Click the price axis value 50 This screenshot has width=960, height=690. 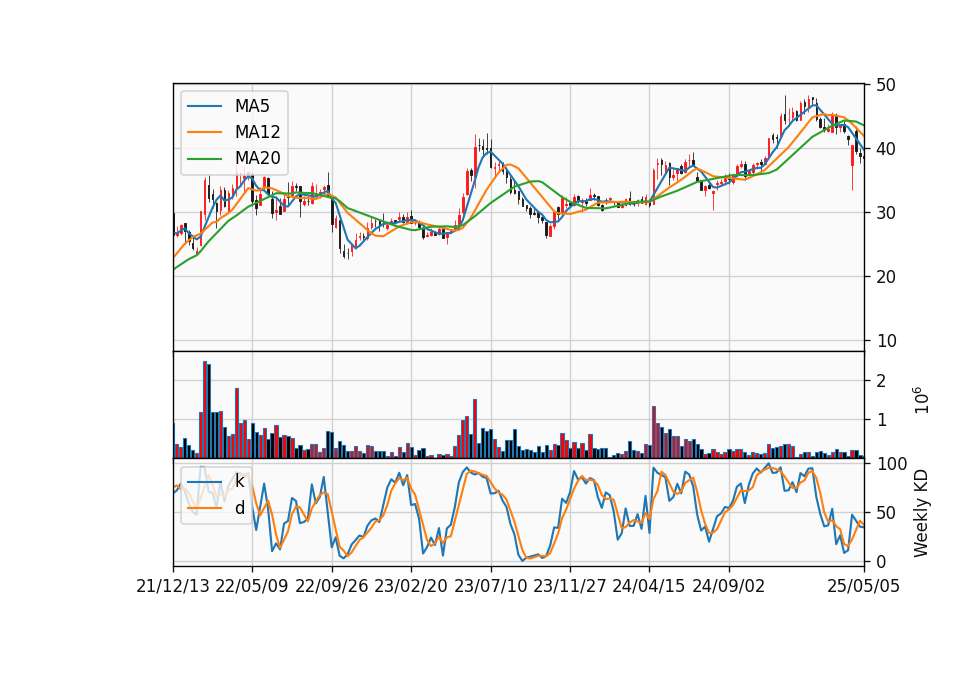click(x=886, y=85)
